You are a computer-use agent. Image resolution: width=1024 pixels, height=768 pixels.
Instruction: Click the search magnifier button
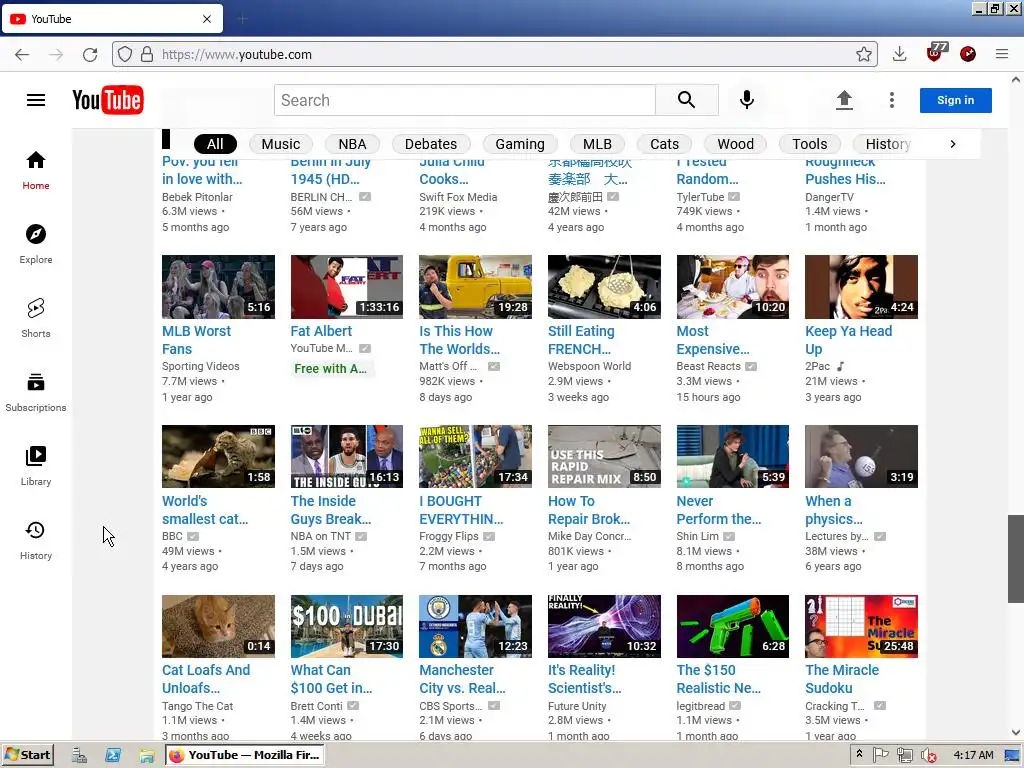point(686,100)
